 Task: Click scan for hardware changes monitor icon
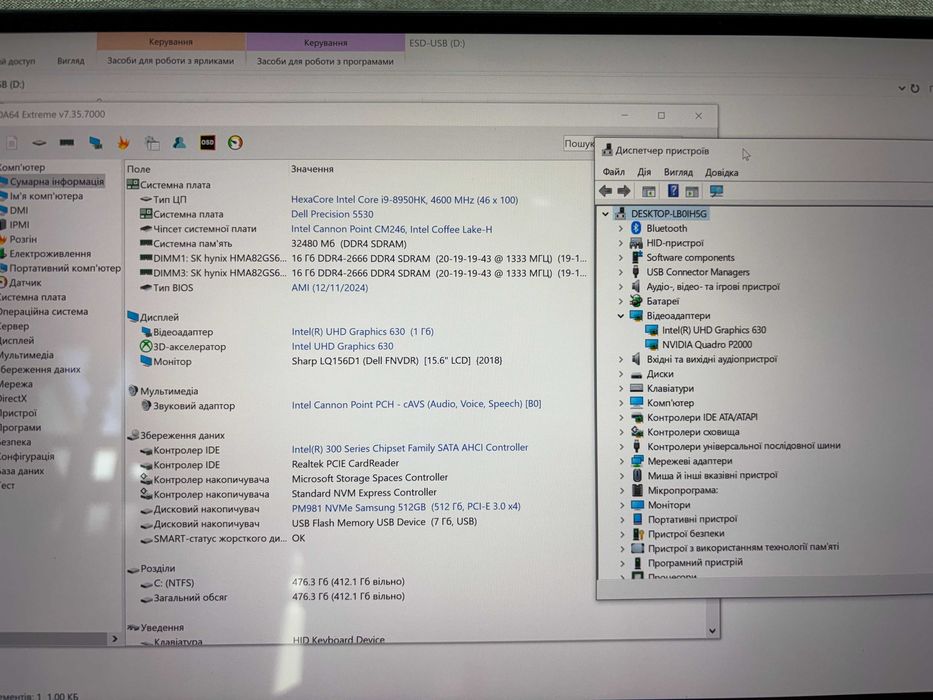tap(716, 191)
